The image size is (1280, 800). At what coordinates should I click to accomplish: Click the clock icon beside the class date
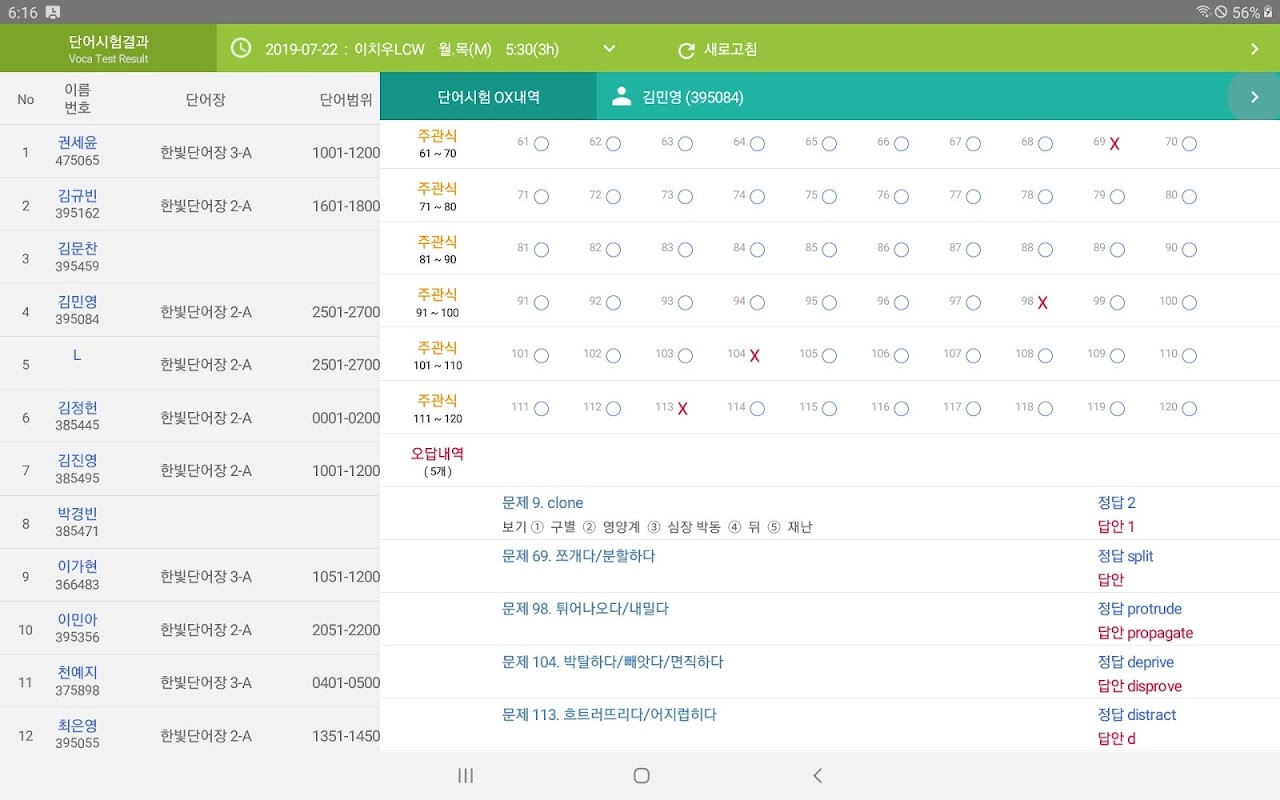pos(241,48)
